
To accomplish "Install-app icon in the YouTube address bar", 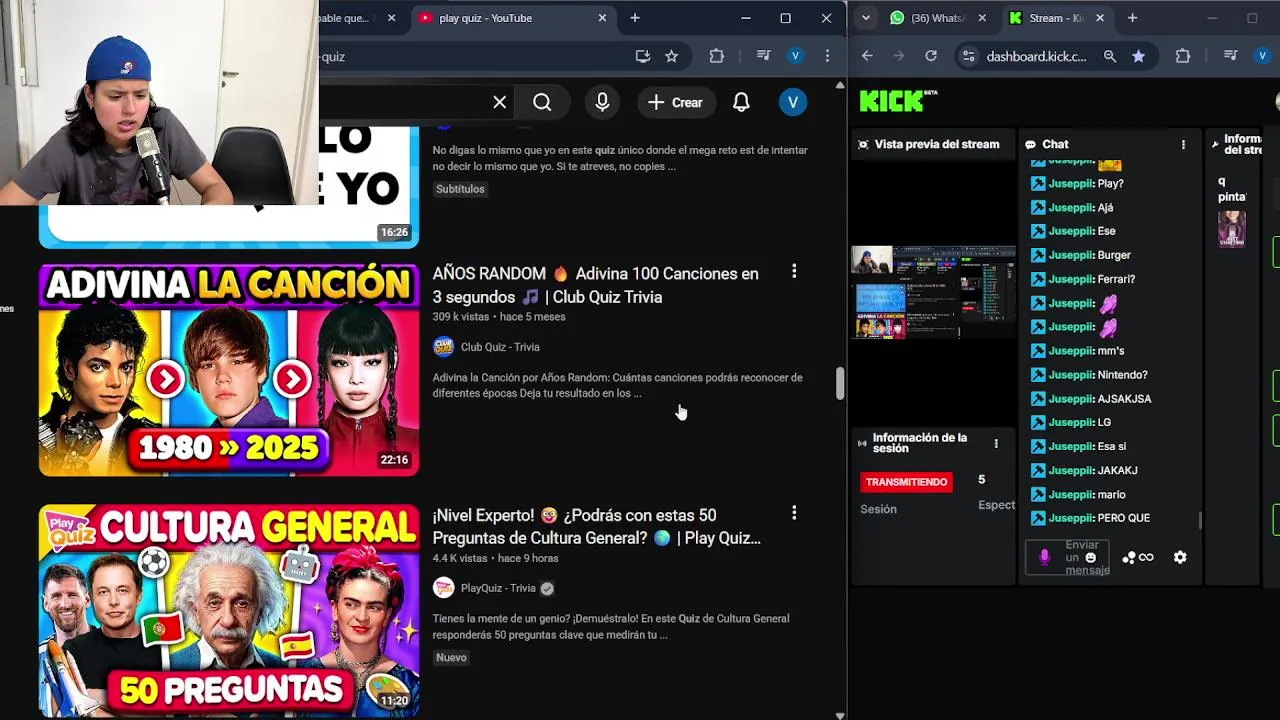I will pyautogui.click(x=643, y=56).
